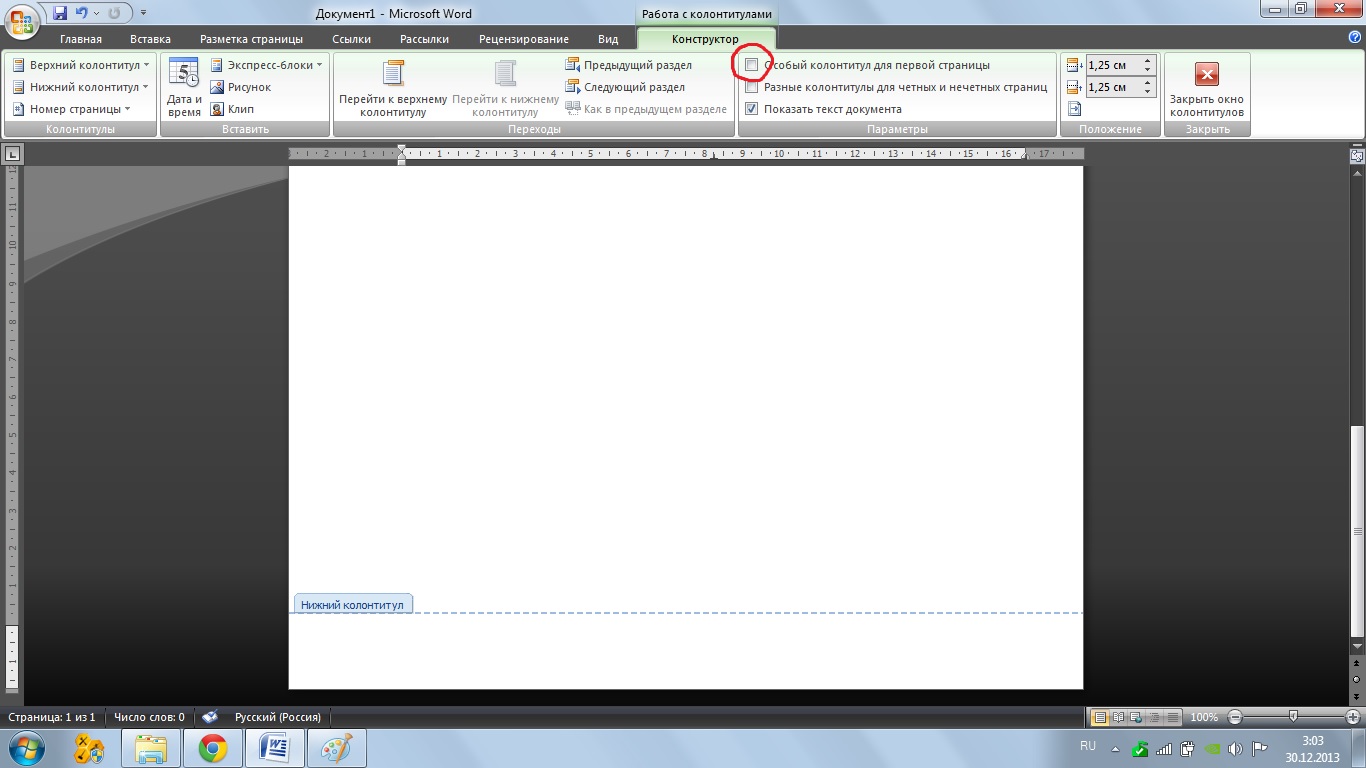Open Word help question mark icon
Image resolution: width=1366 pixels, height=768 pixels.
[x=1354, y=38]
